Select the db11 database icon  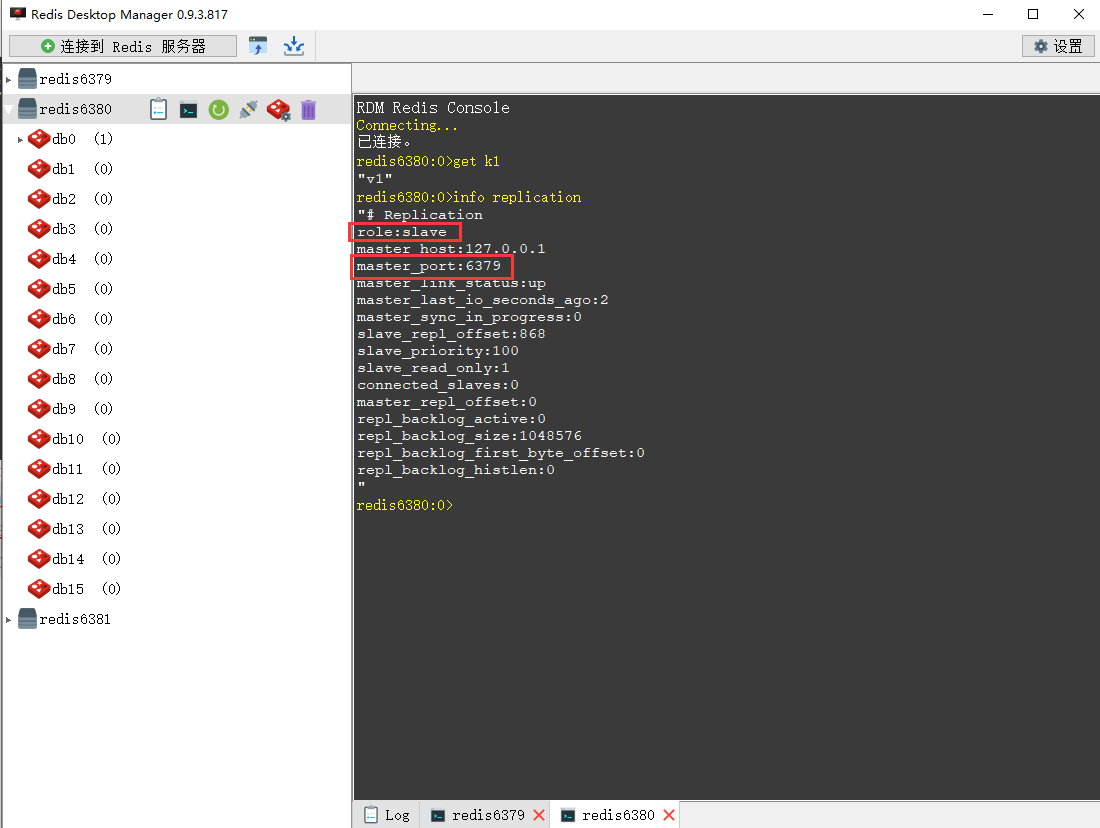tap(39, 469)
